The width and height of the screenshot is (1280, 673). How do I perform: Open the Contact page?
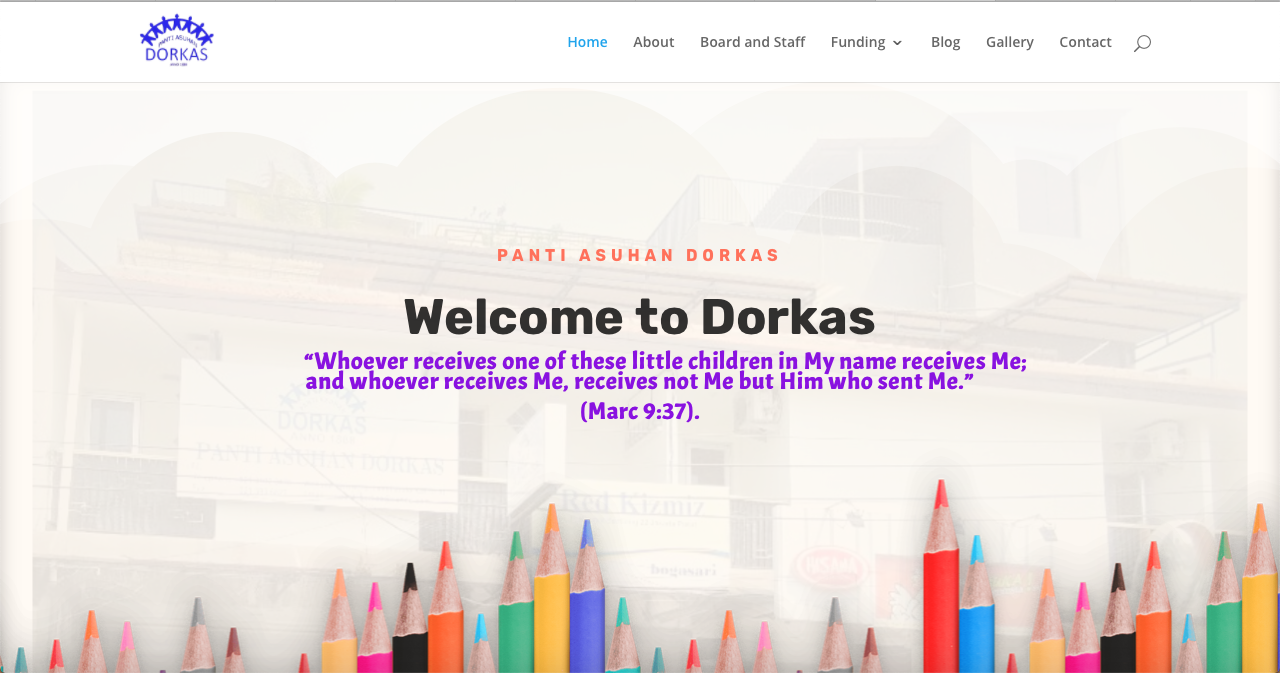point(1085,42)
